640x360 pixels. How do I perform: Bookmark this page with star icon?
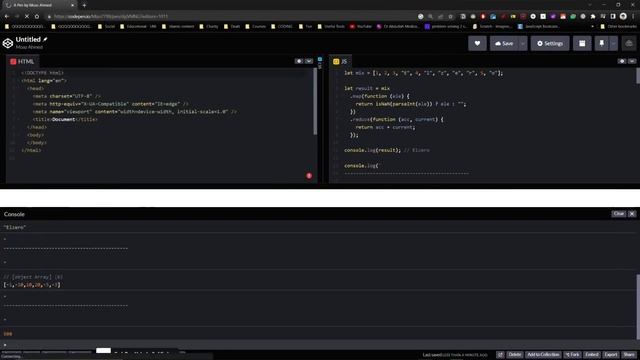[451, 16]
